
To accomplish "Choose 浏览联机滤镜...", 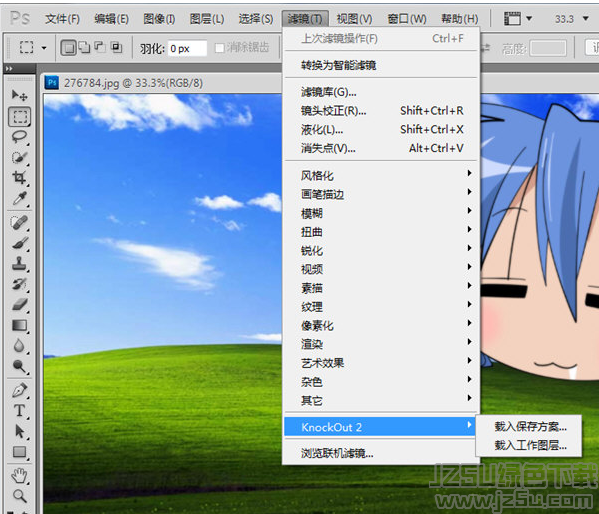I will (382, 453).
